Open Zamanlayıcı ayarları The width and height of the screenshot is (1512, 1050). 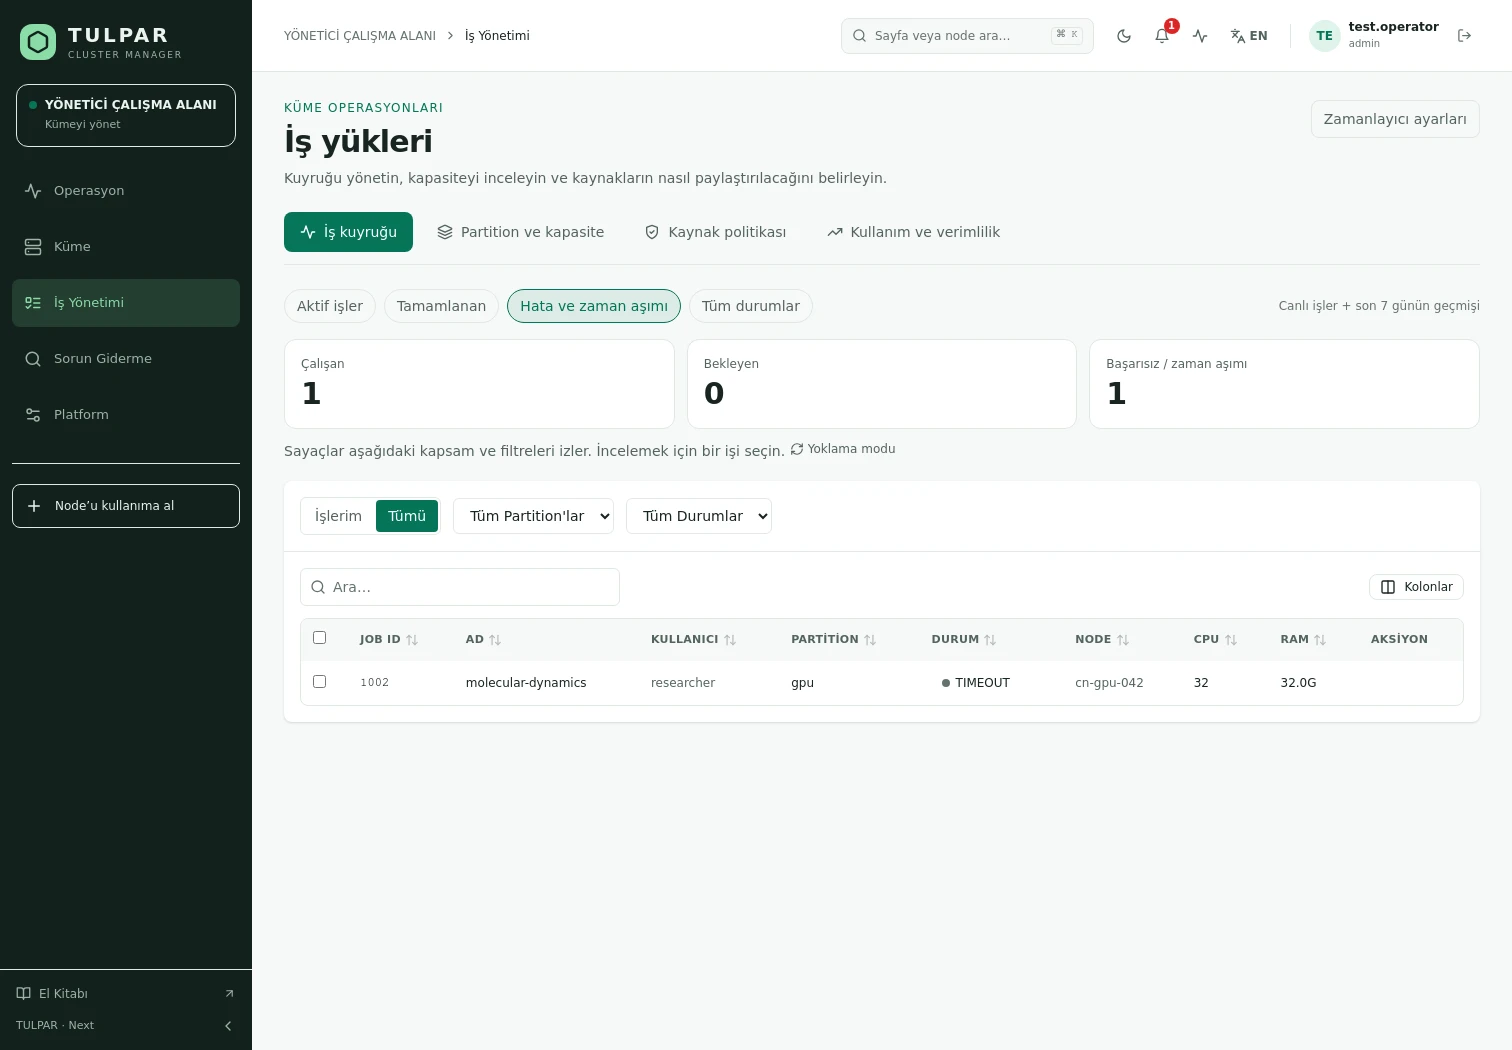tap(1395, 119)
